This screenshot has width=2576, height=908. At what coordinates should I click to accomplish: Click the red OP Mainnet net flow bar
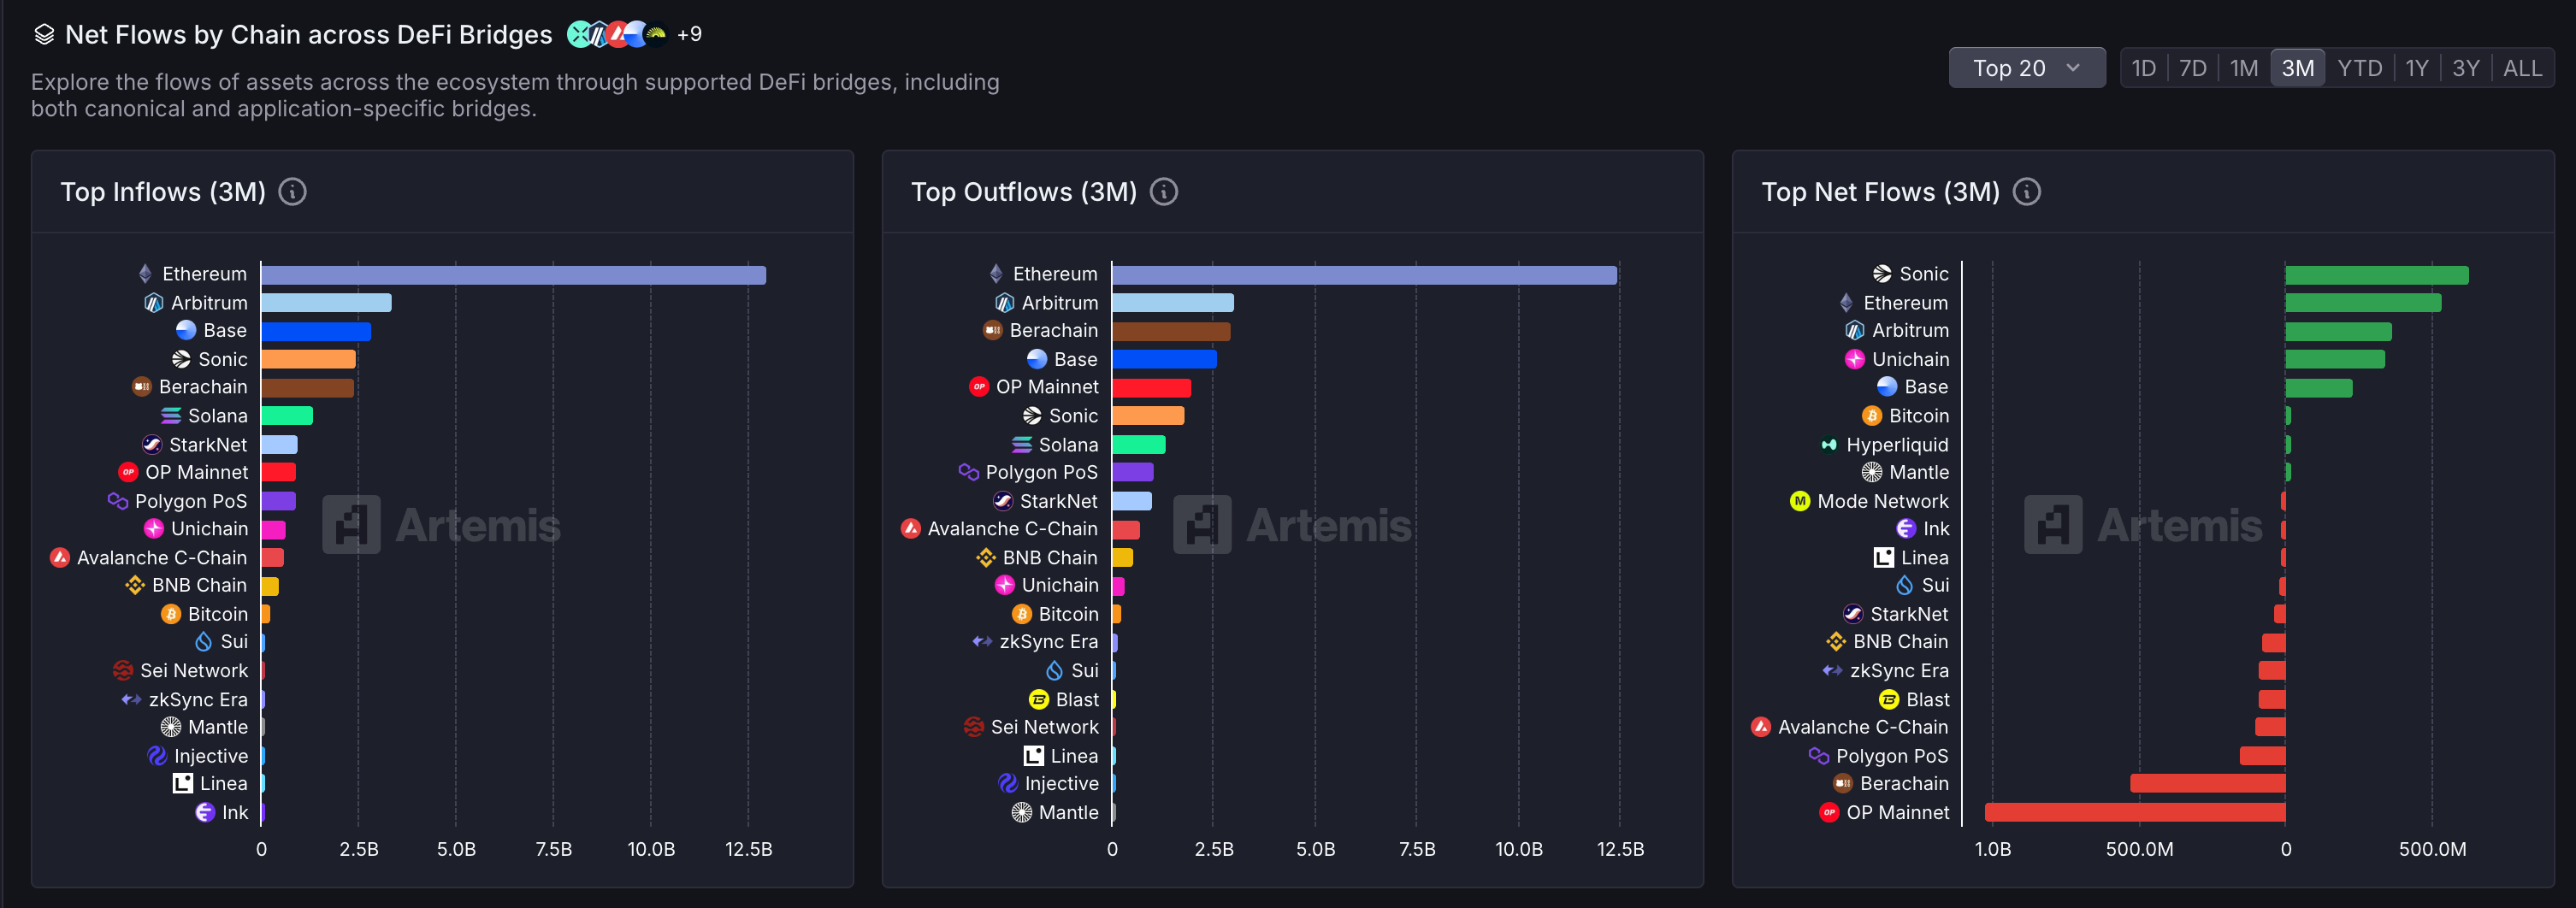[2134, 813]
